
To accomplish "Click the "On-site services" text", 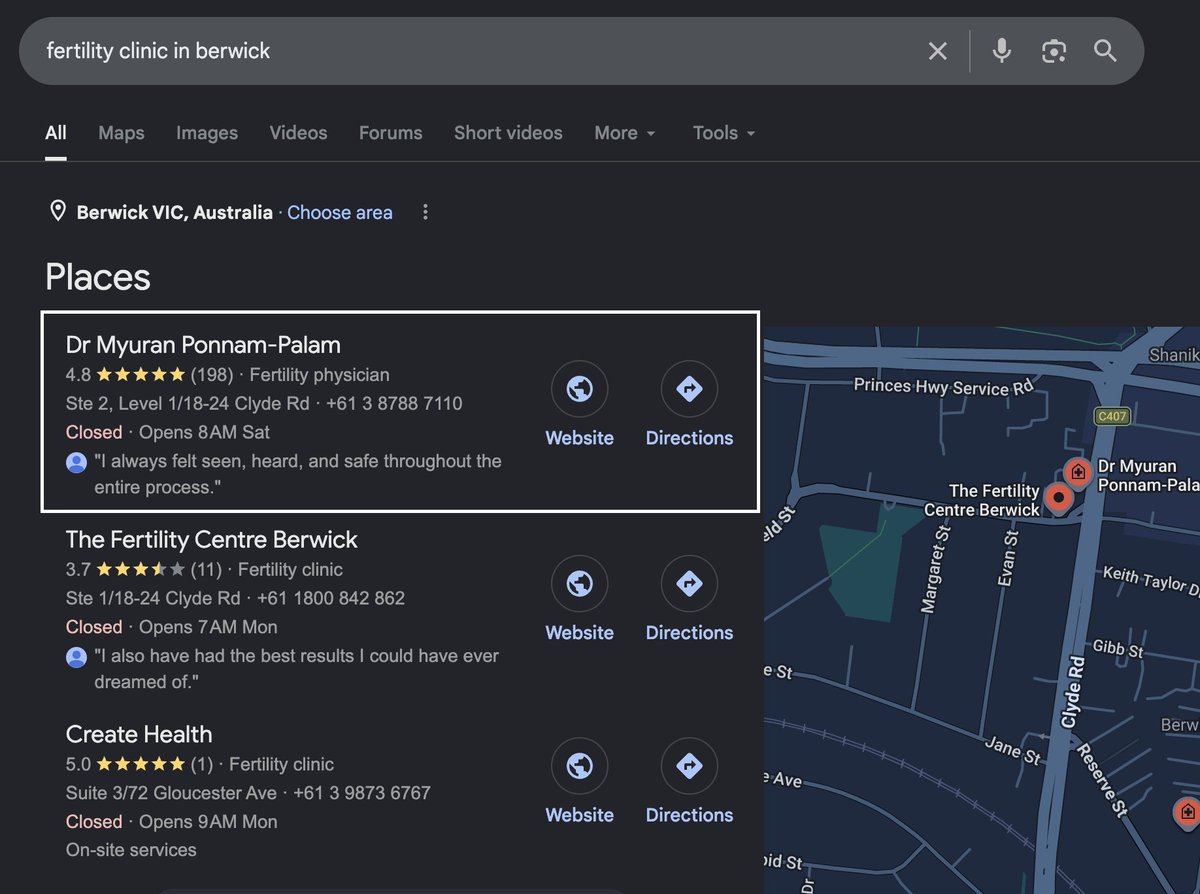I will click(131, 850).
